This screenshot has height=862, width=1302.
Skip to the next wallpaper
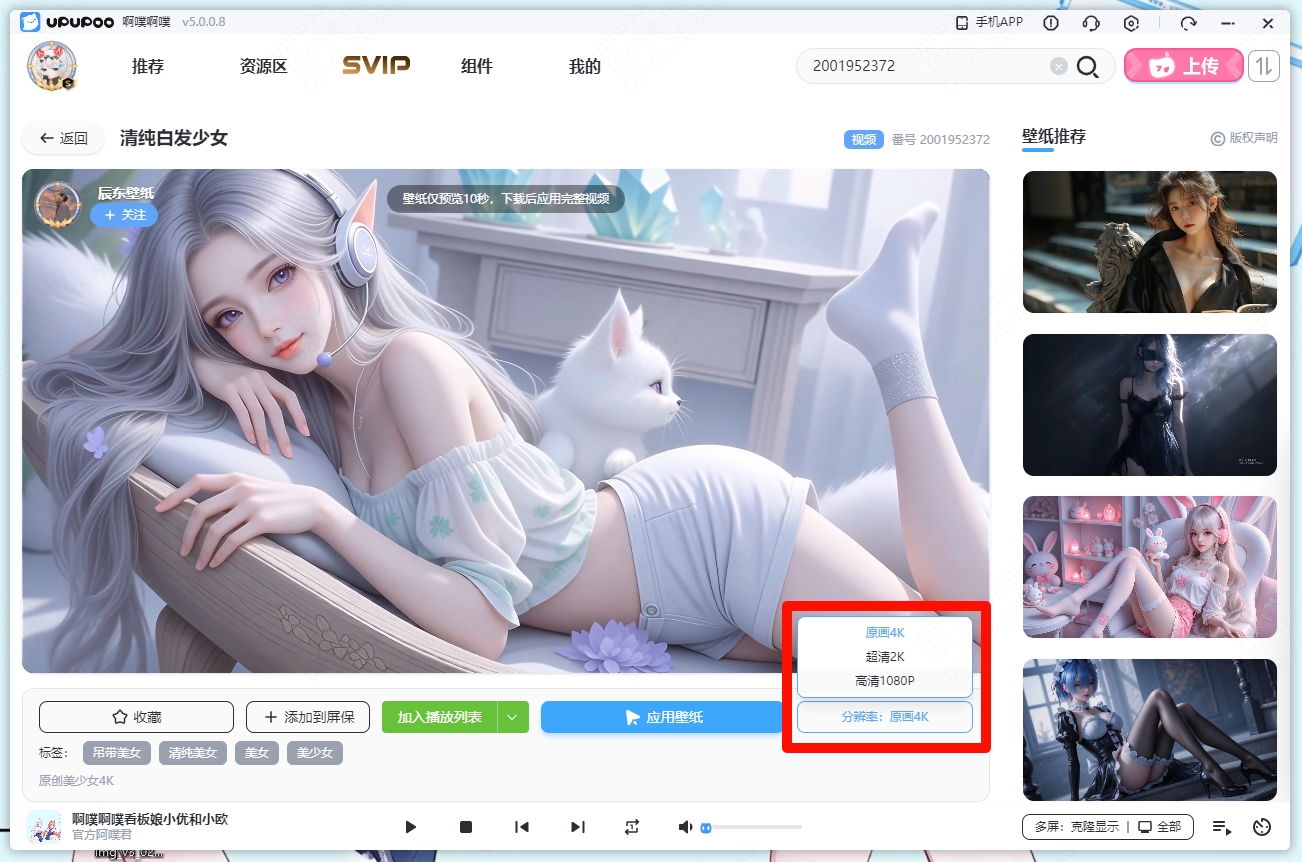[x=577, y=827]
